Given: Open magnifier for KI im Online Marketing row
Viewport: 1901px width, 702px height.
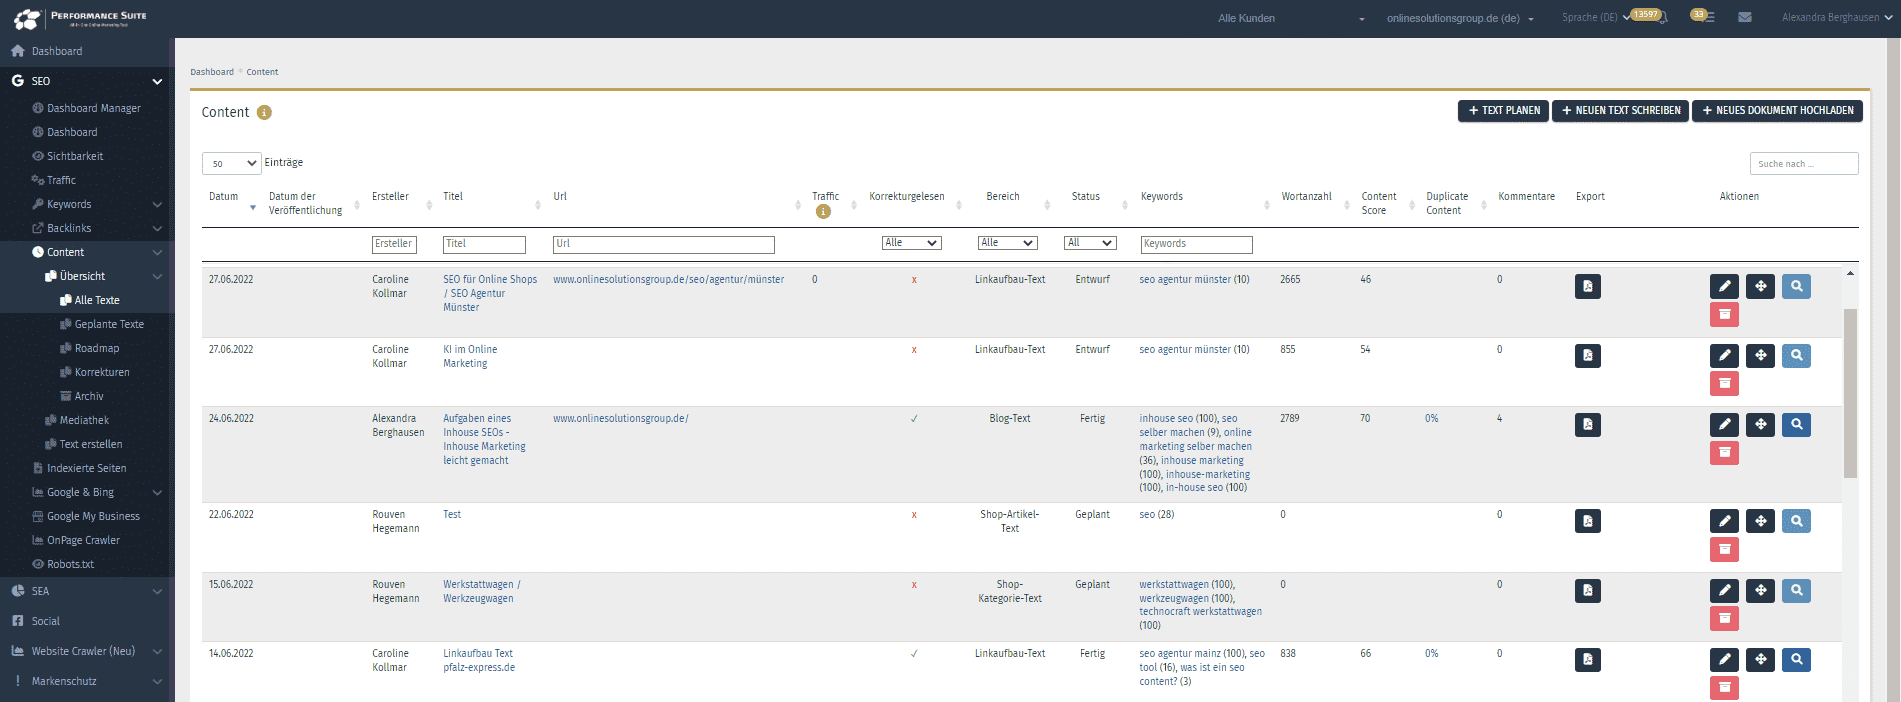Looking at the screenshot, I should click(1797, 356).
